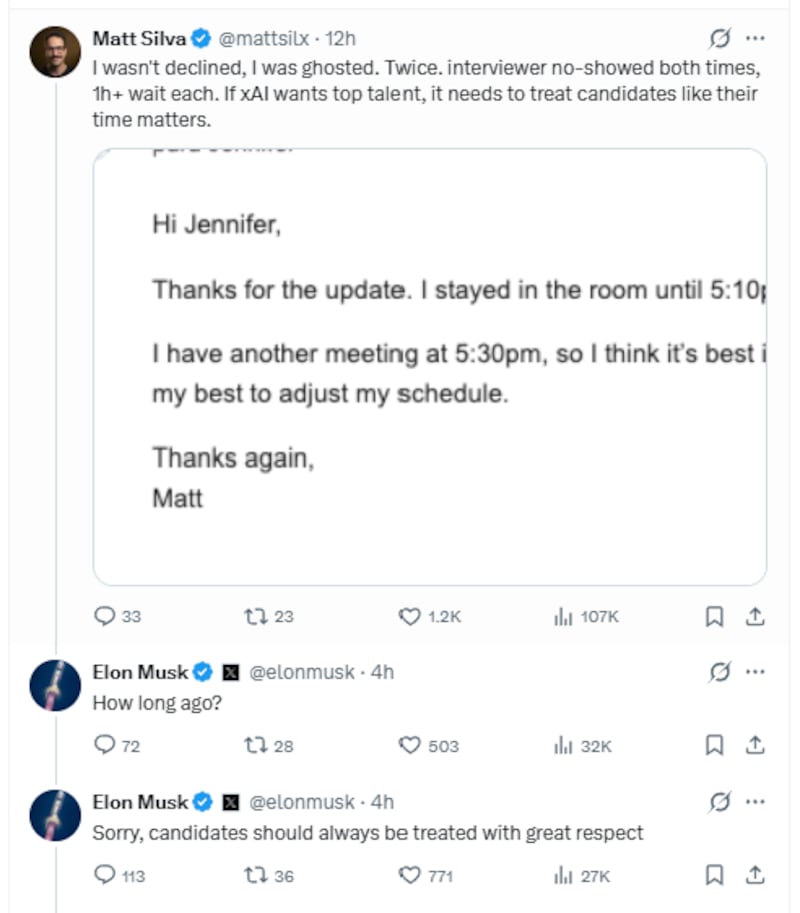Open more options on Elon Musk's first reply
This screenshot has width=800, height=913.
tap(757, 671)
